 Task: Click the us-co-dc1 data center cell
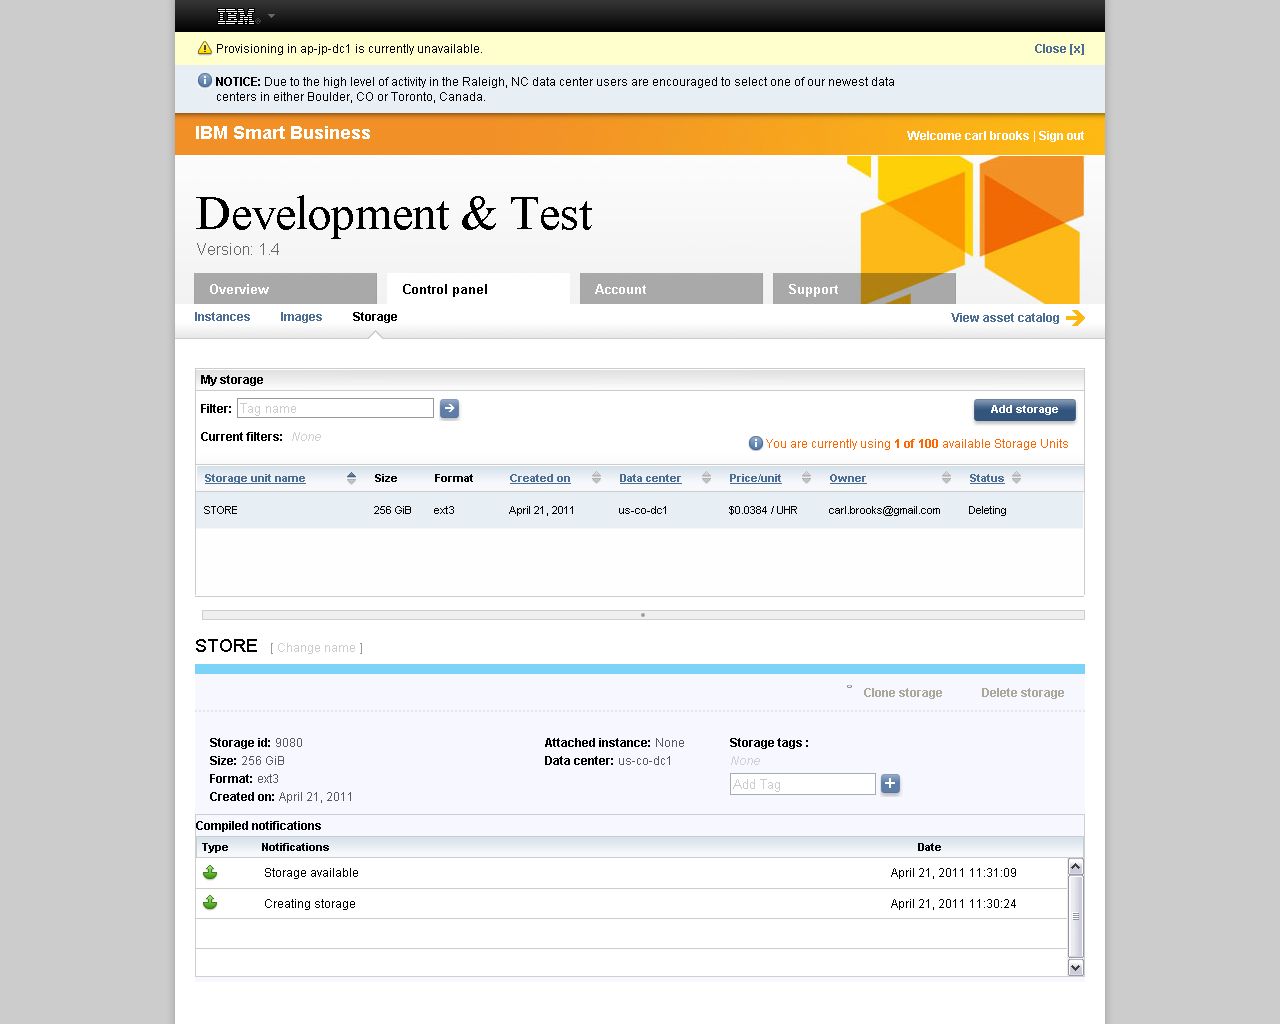tap(643, 510)
